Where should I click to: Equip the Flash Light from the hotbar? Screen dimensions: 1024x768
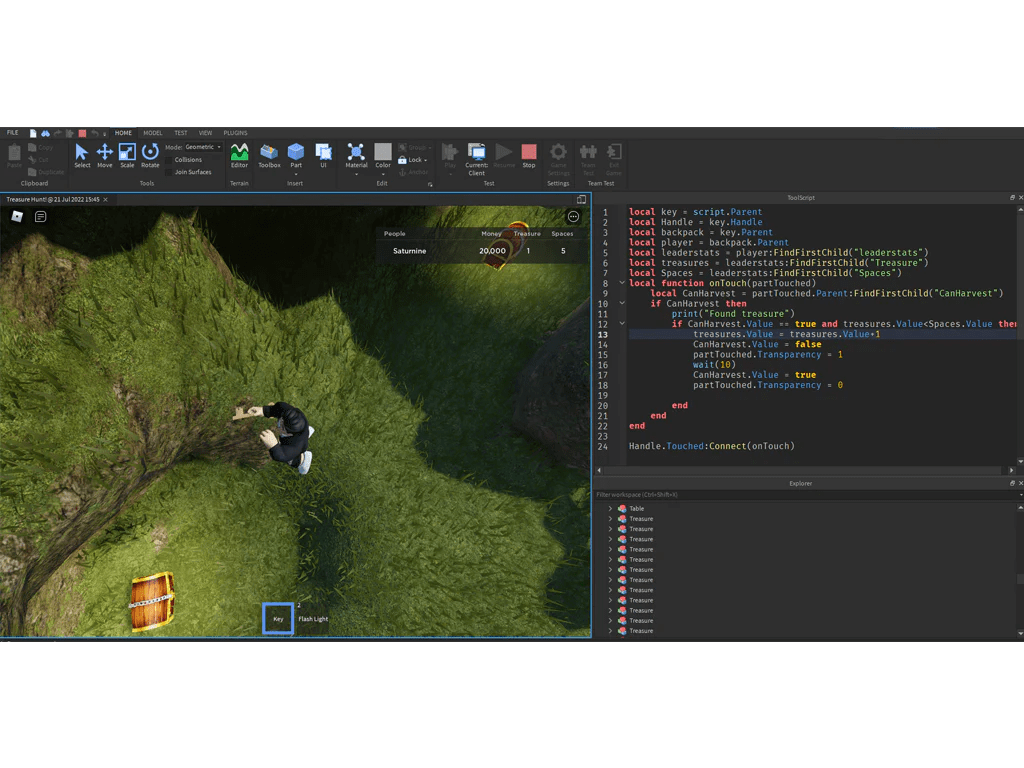(312, 618)
